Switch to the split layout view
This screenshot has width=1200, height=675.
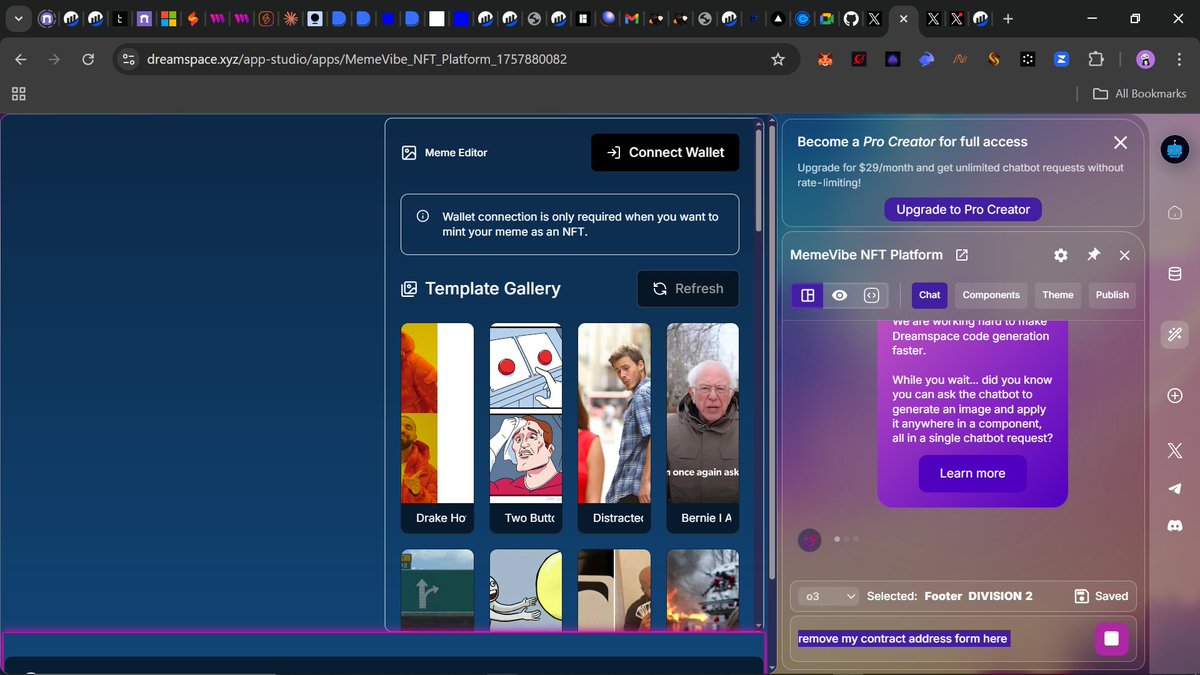pyautogui.click(x=808, y=295)
